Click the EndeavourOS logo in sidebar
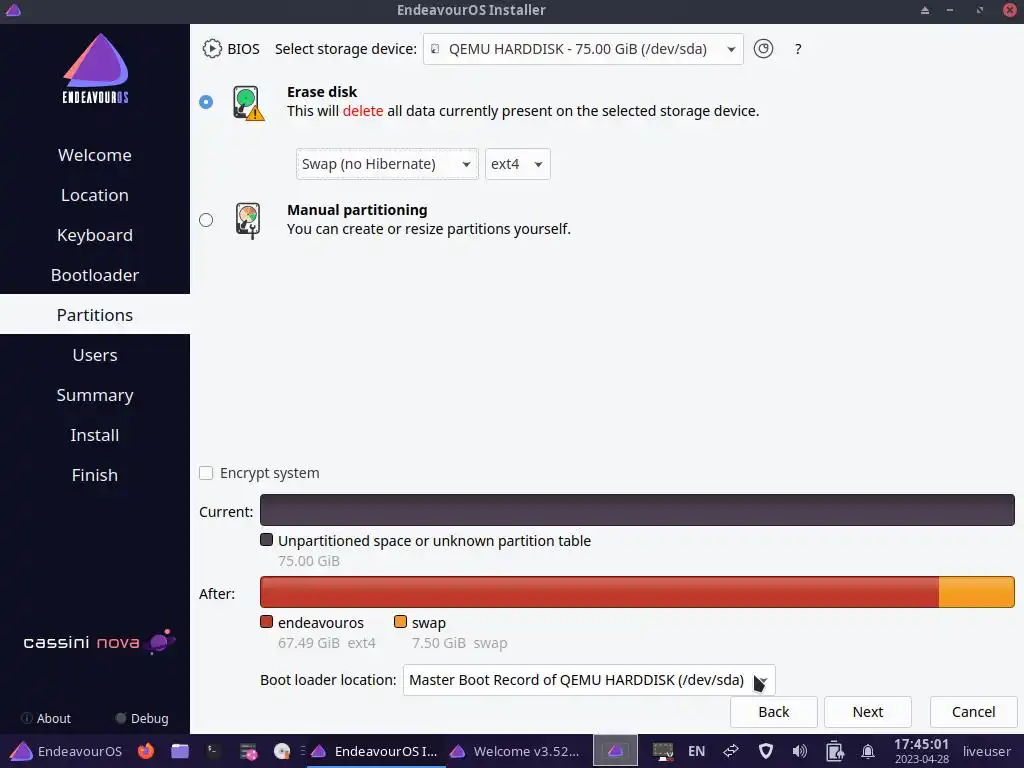The height and width of the screenshot is (768, 1024). coord(95,69)
